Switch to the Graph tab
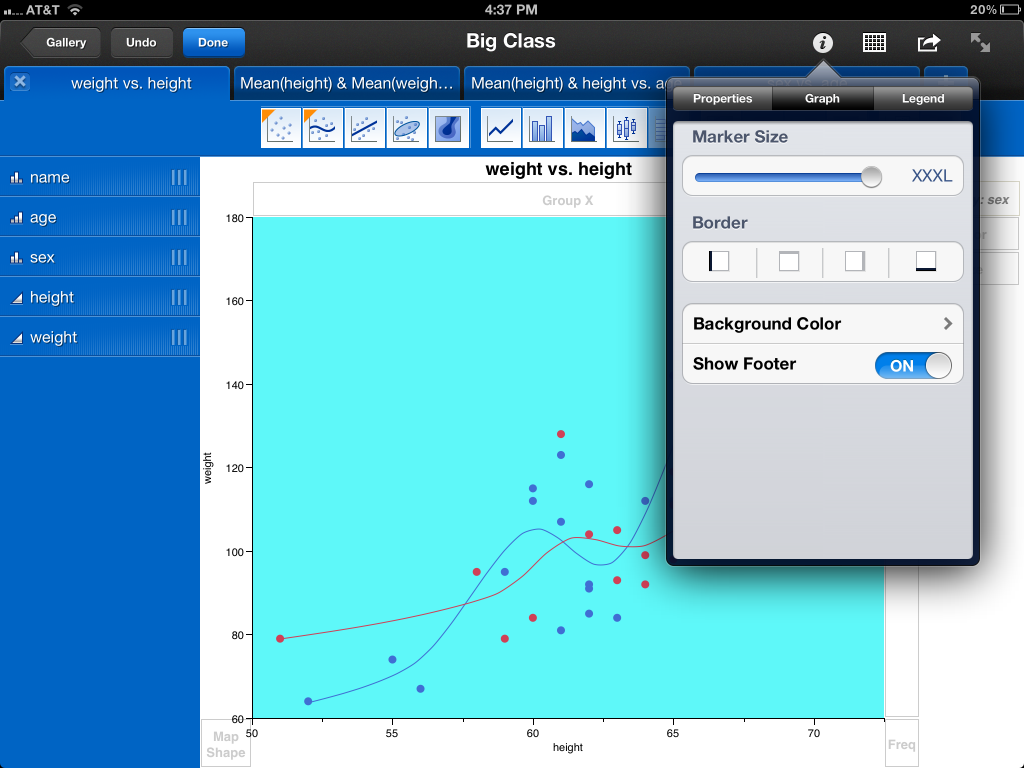The width and height of the screenshot is (1024, 768). coord(822,99)
